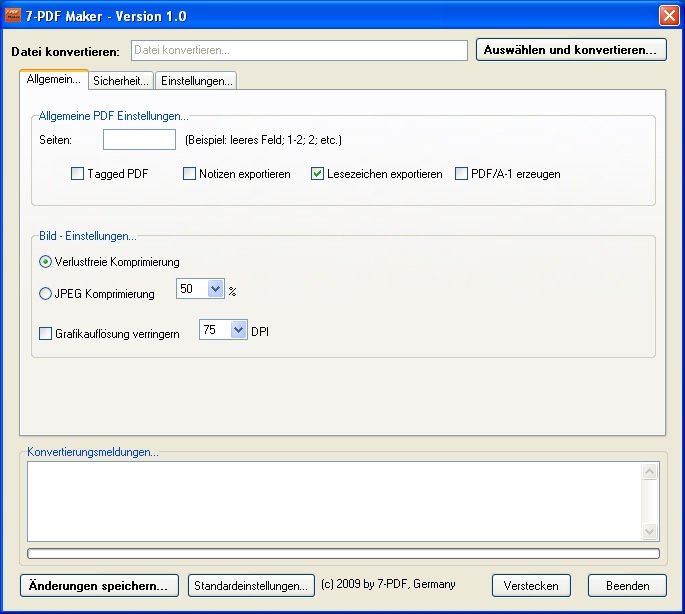The image size is (685, 614).
Task: Click Auswählen und konvertieren button
Action: [x=571, y=49]
